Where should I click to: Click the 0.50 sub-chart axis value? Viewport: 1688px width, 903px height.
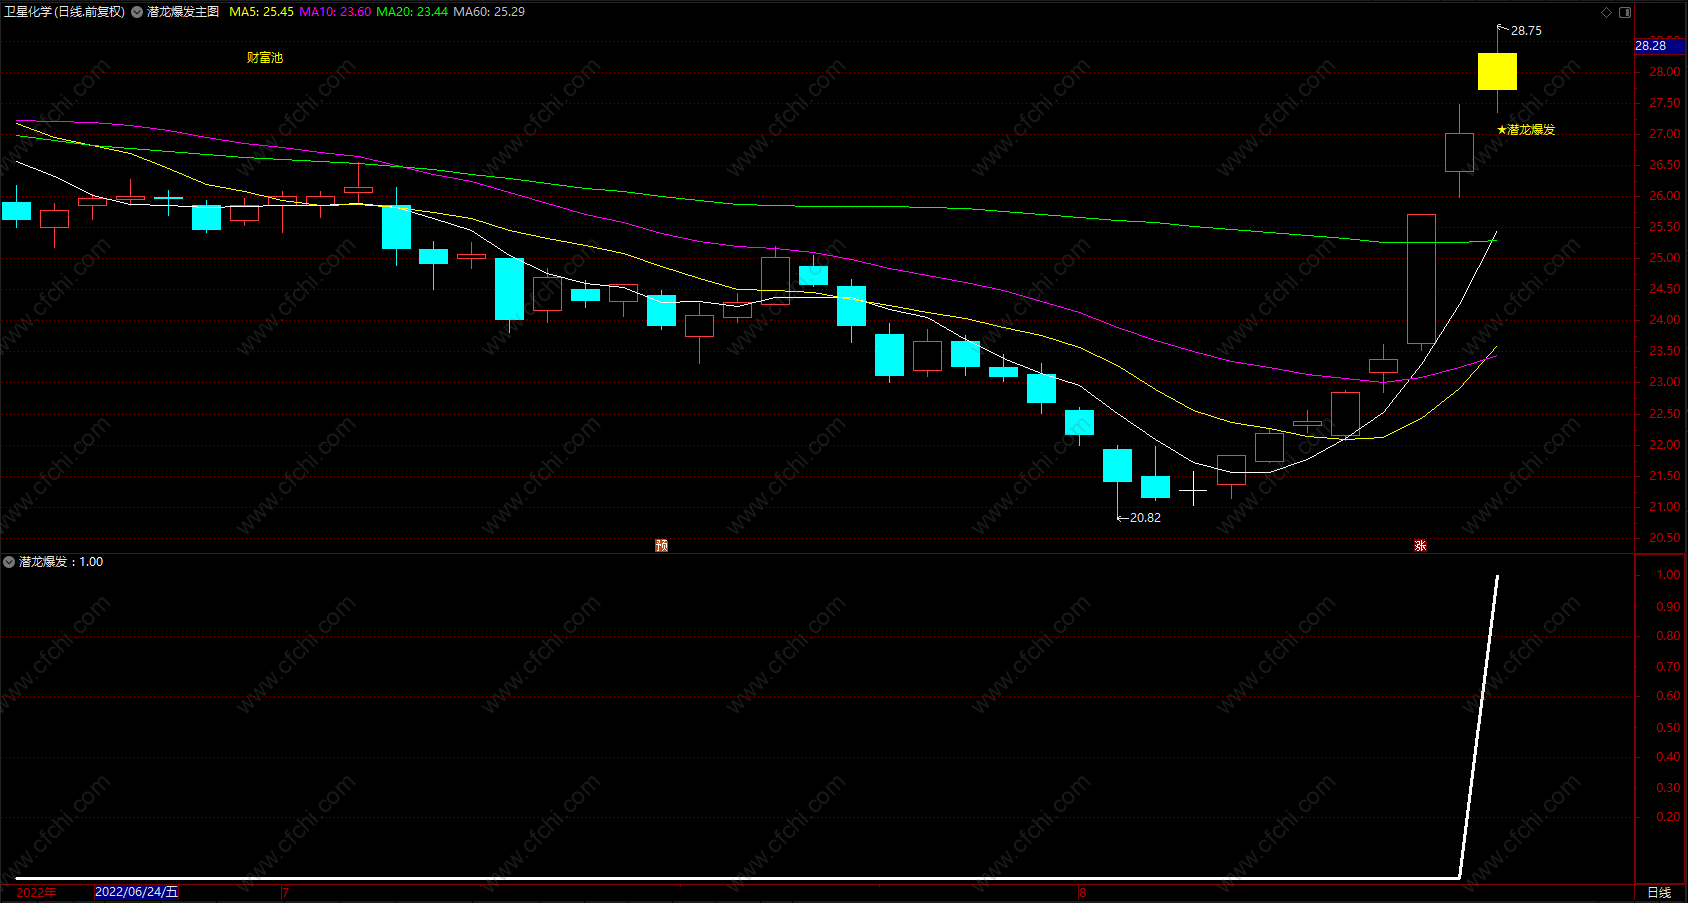(1668, 728)
